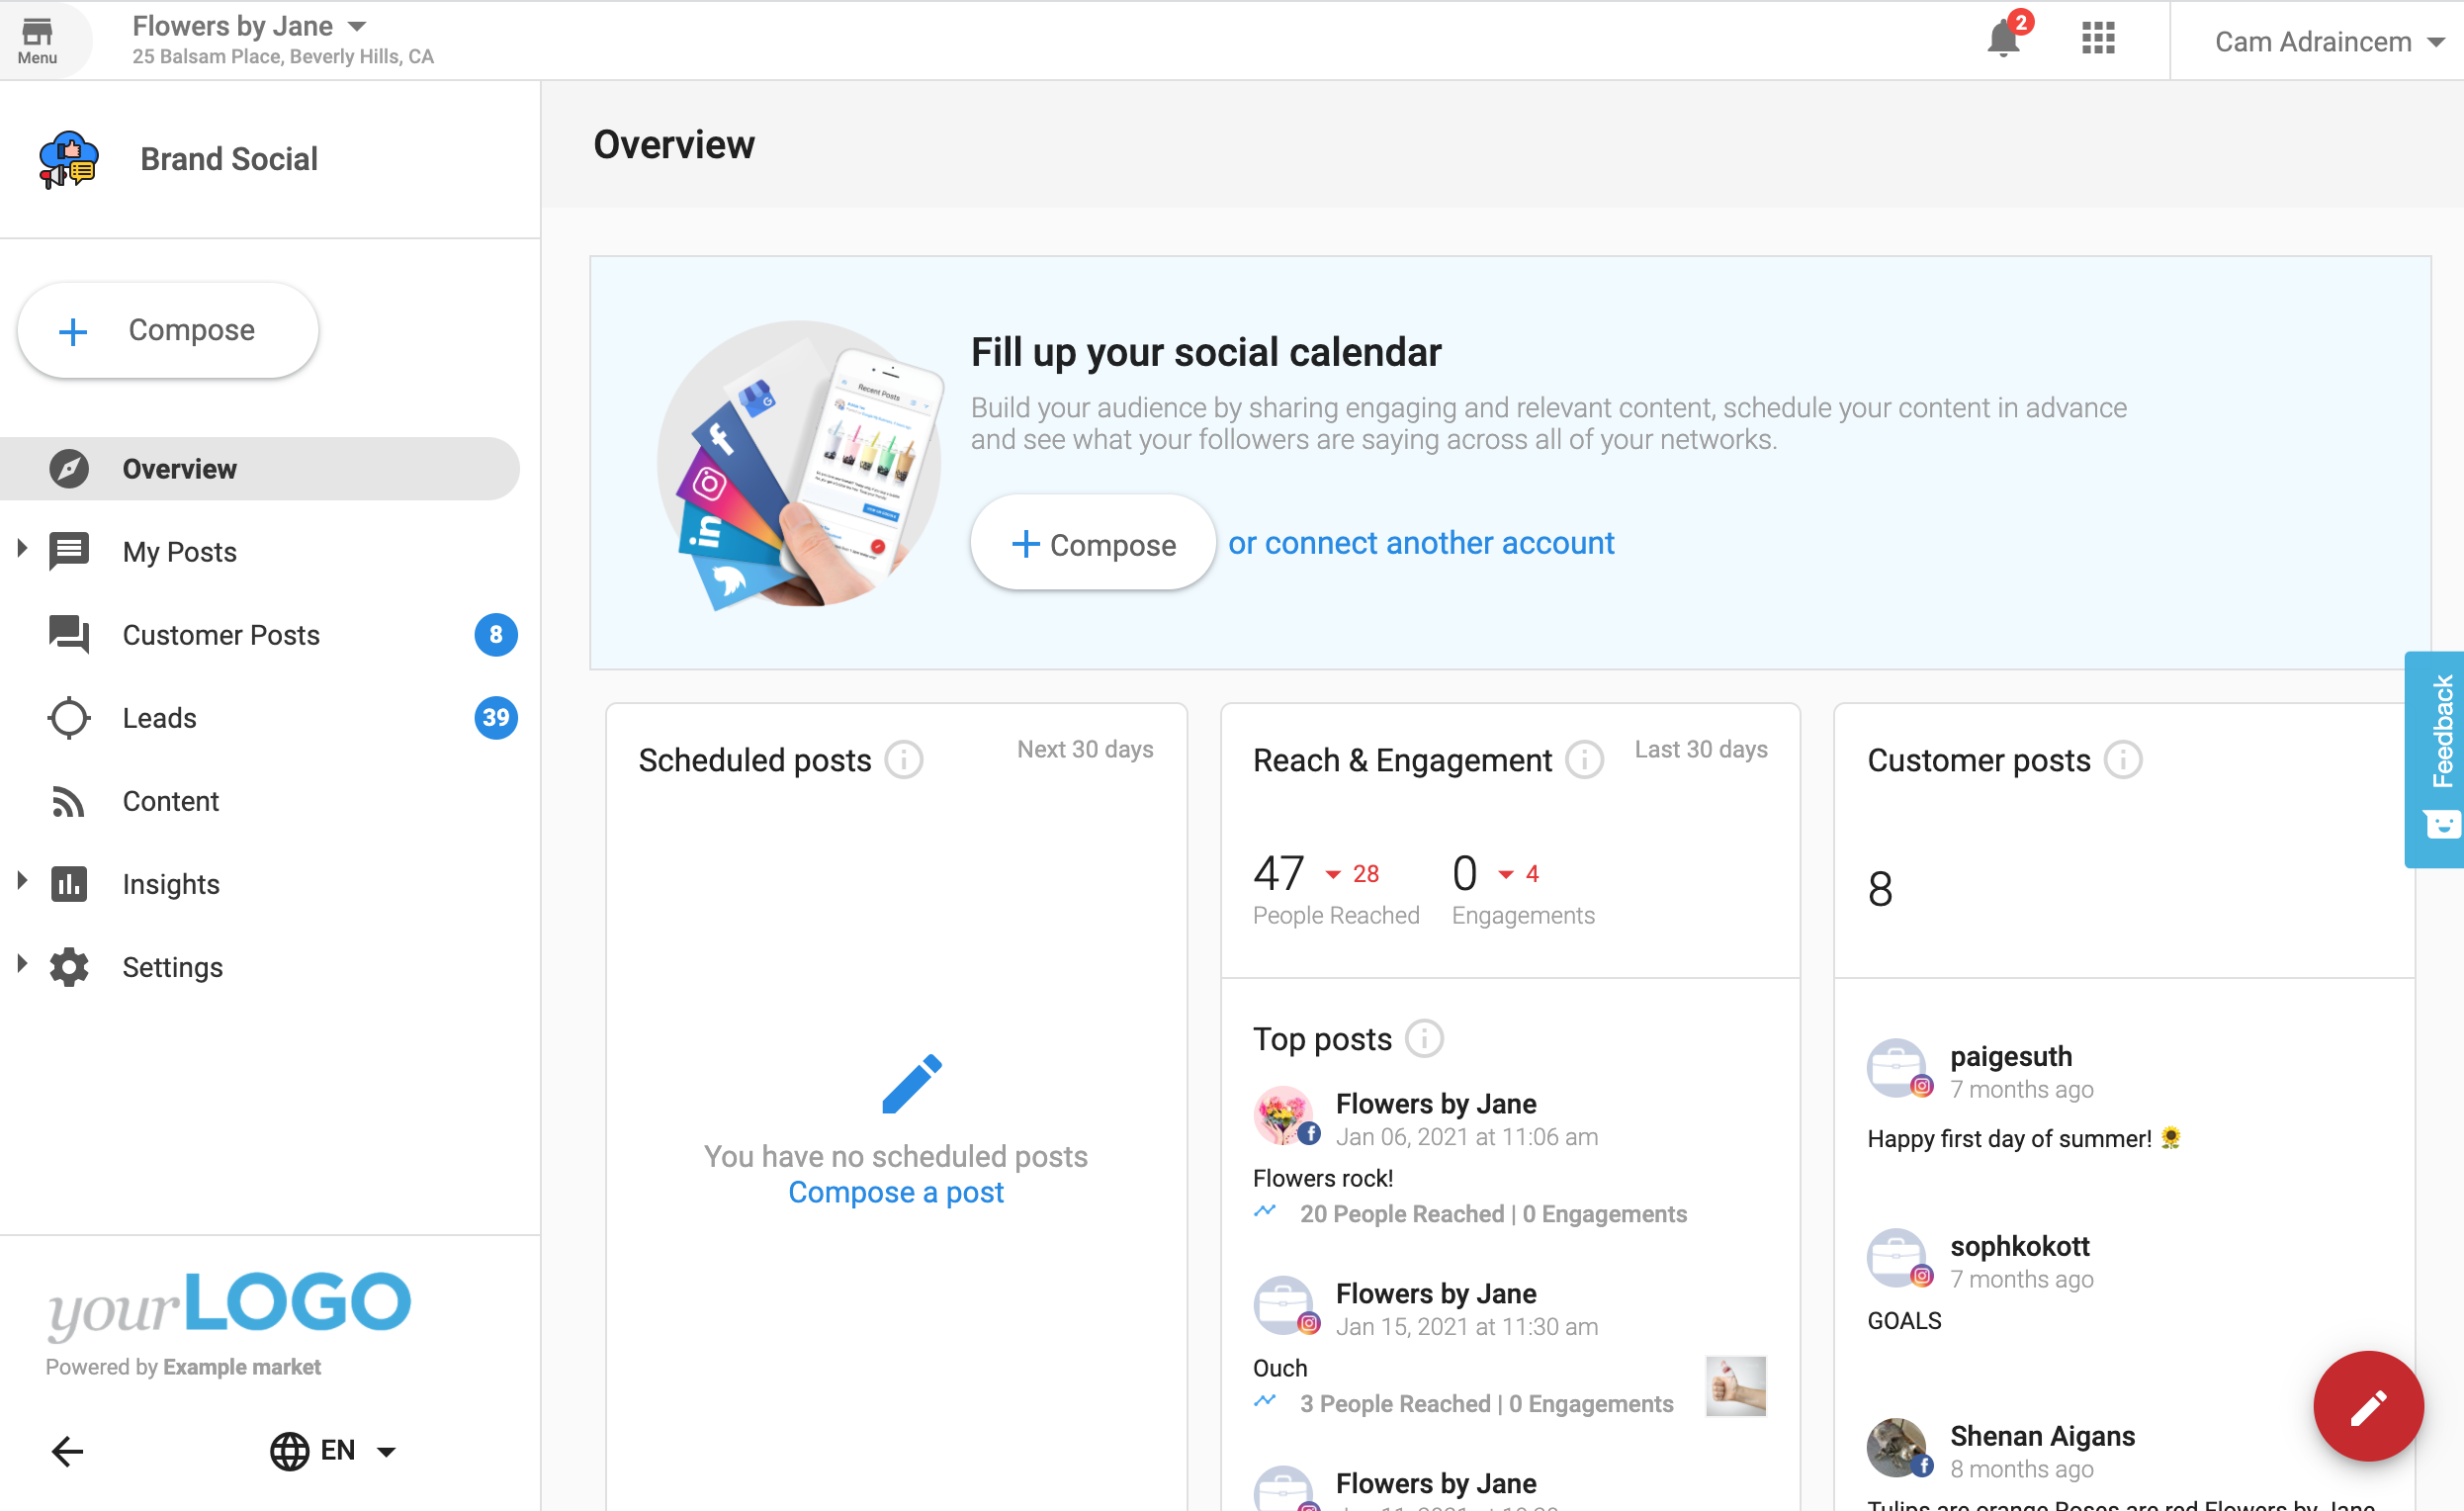2464x1511 pixels.
Task: Show info for Scheduled posts
Action: click(904, 760)
